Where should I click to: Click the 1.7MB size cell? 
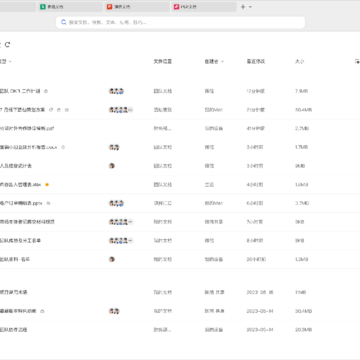[302, 147]
